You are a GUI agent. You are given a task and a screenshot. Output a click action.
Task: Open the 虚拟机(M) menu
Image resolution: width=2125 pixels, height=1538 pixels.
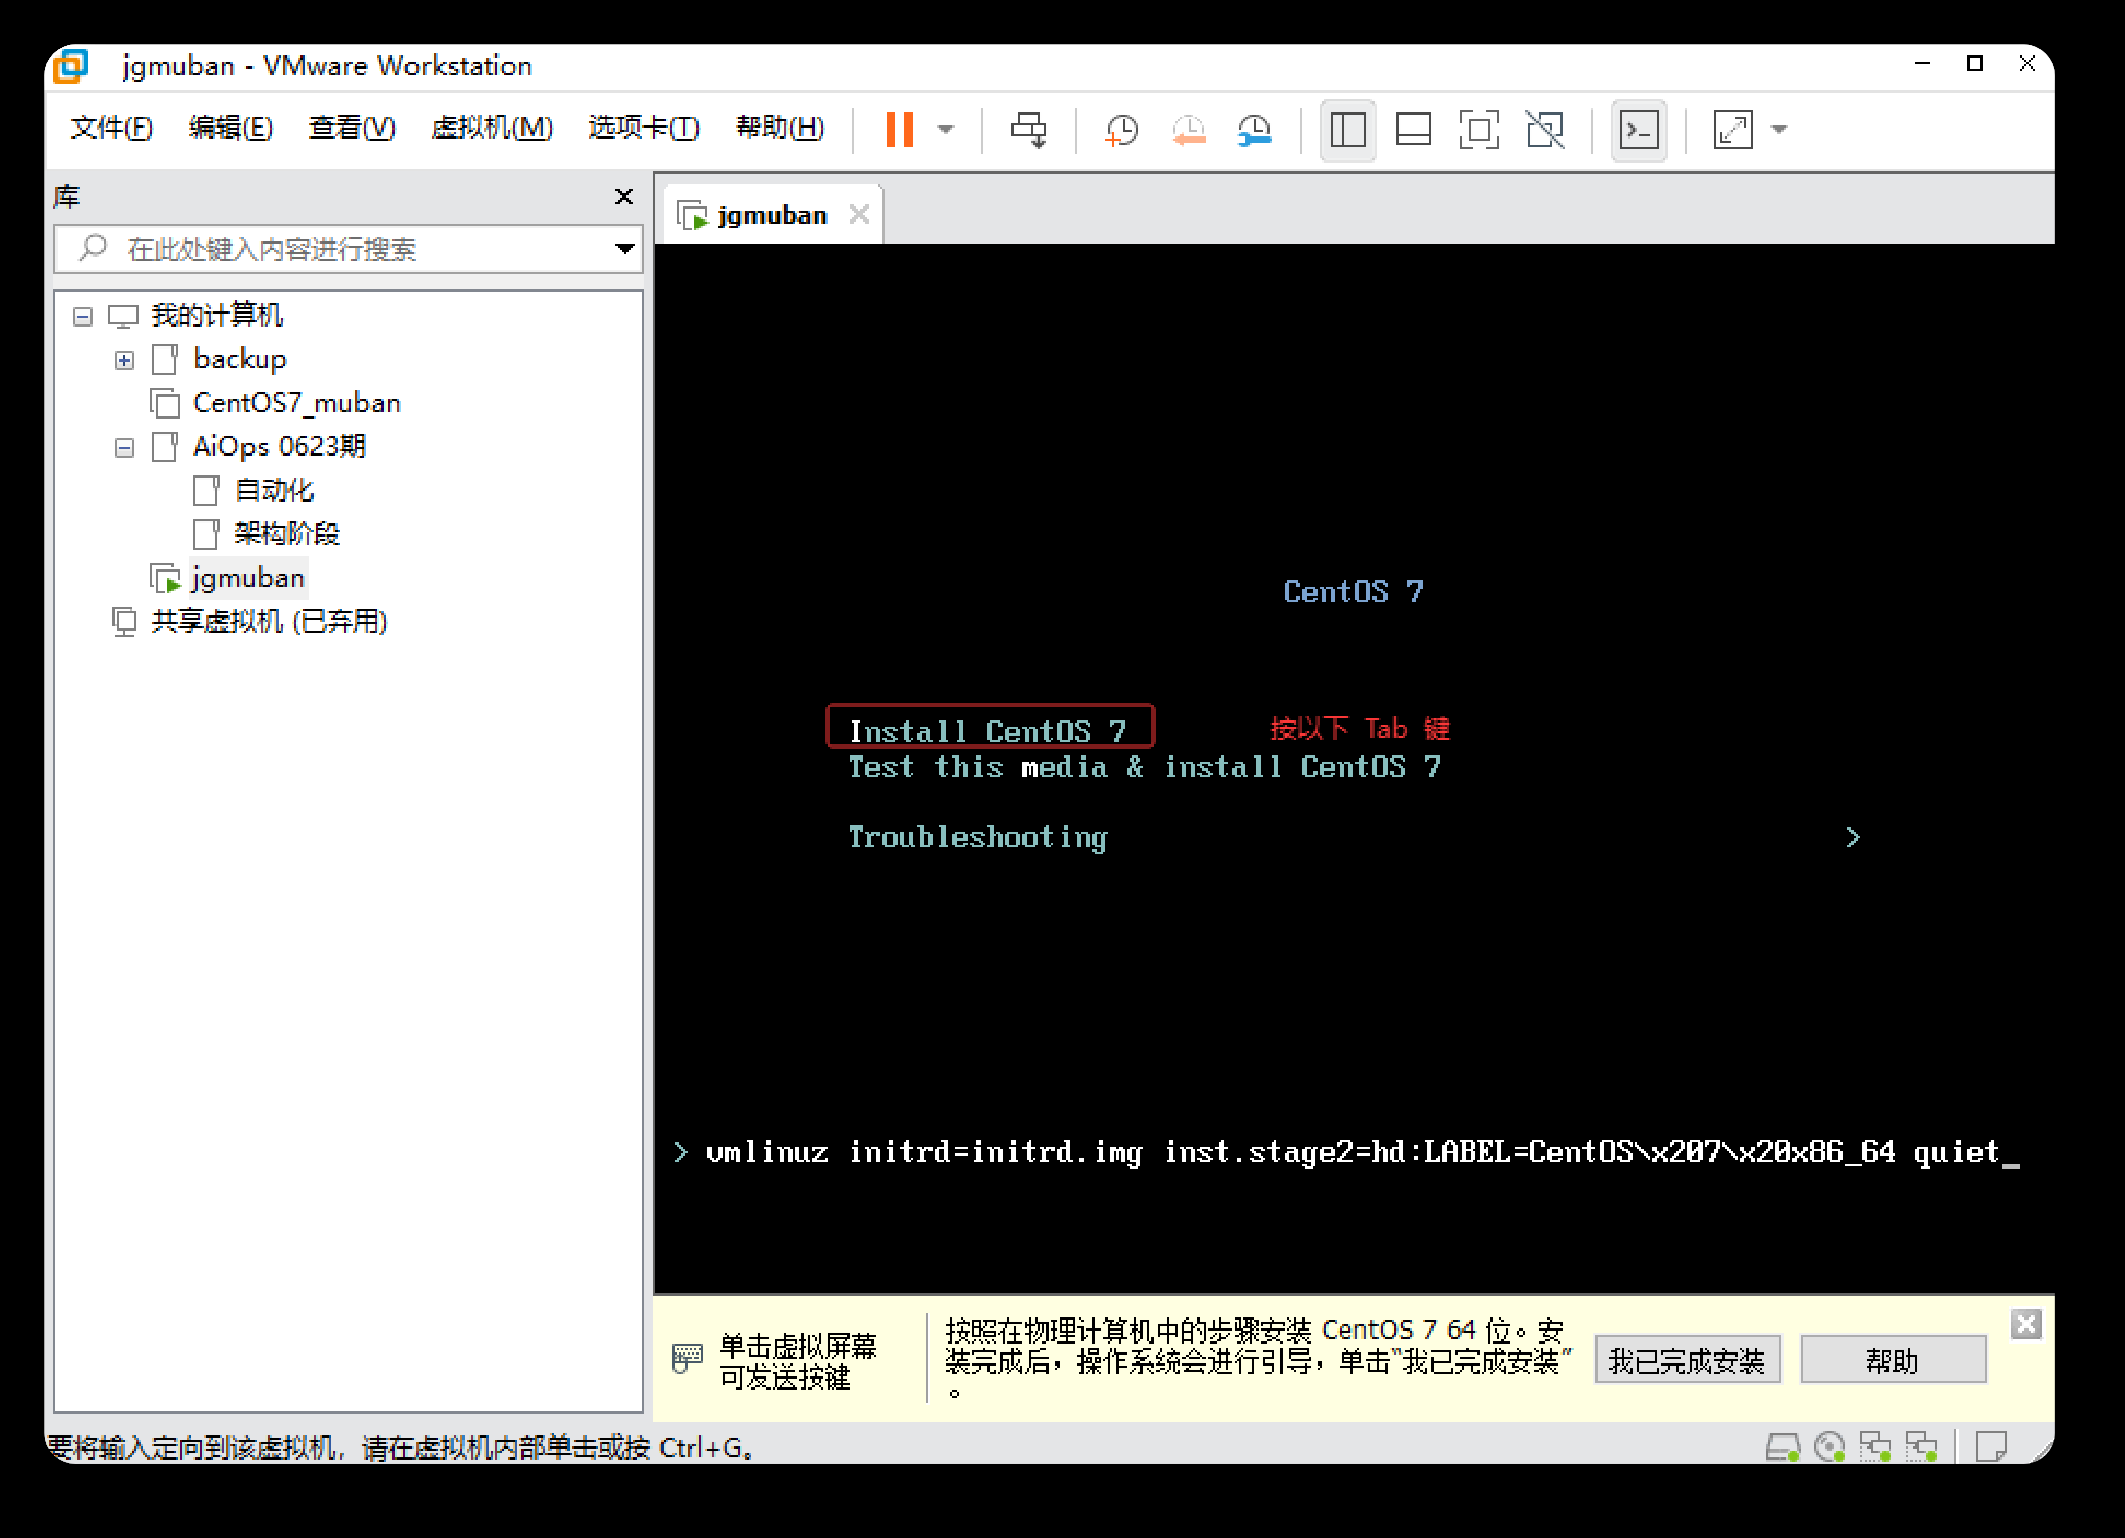[492, 128]
